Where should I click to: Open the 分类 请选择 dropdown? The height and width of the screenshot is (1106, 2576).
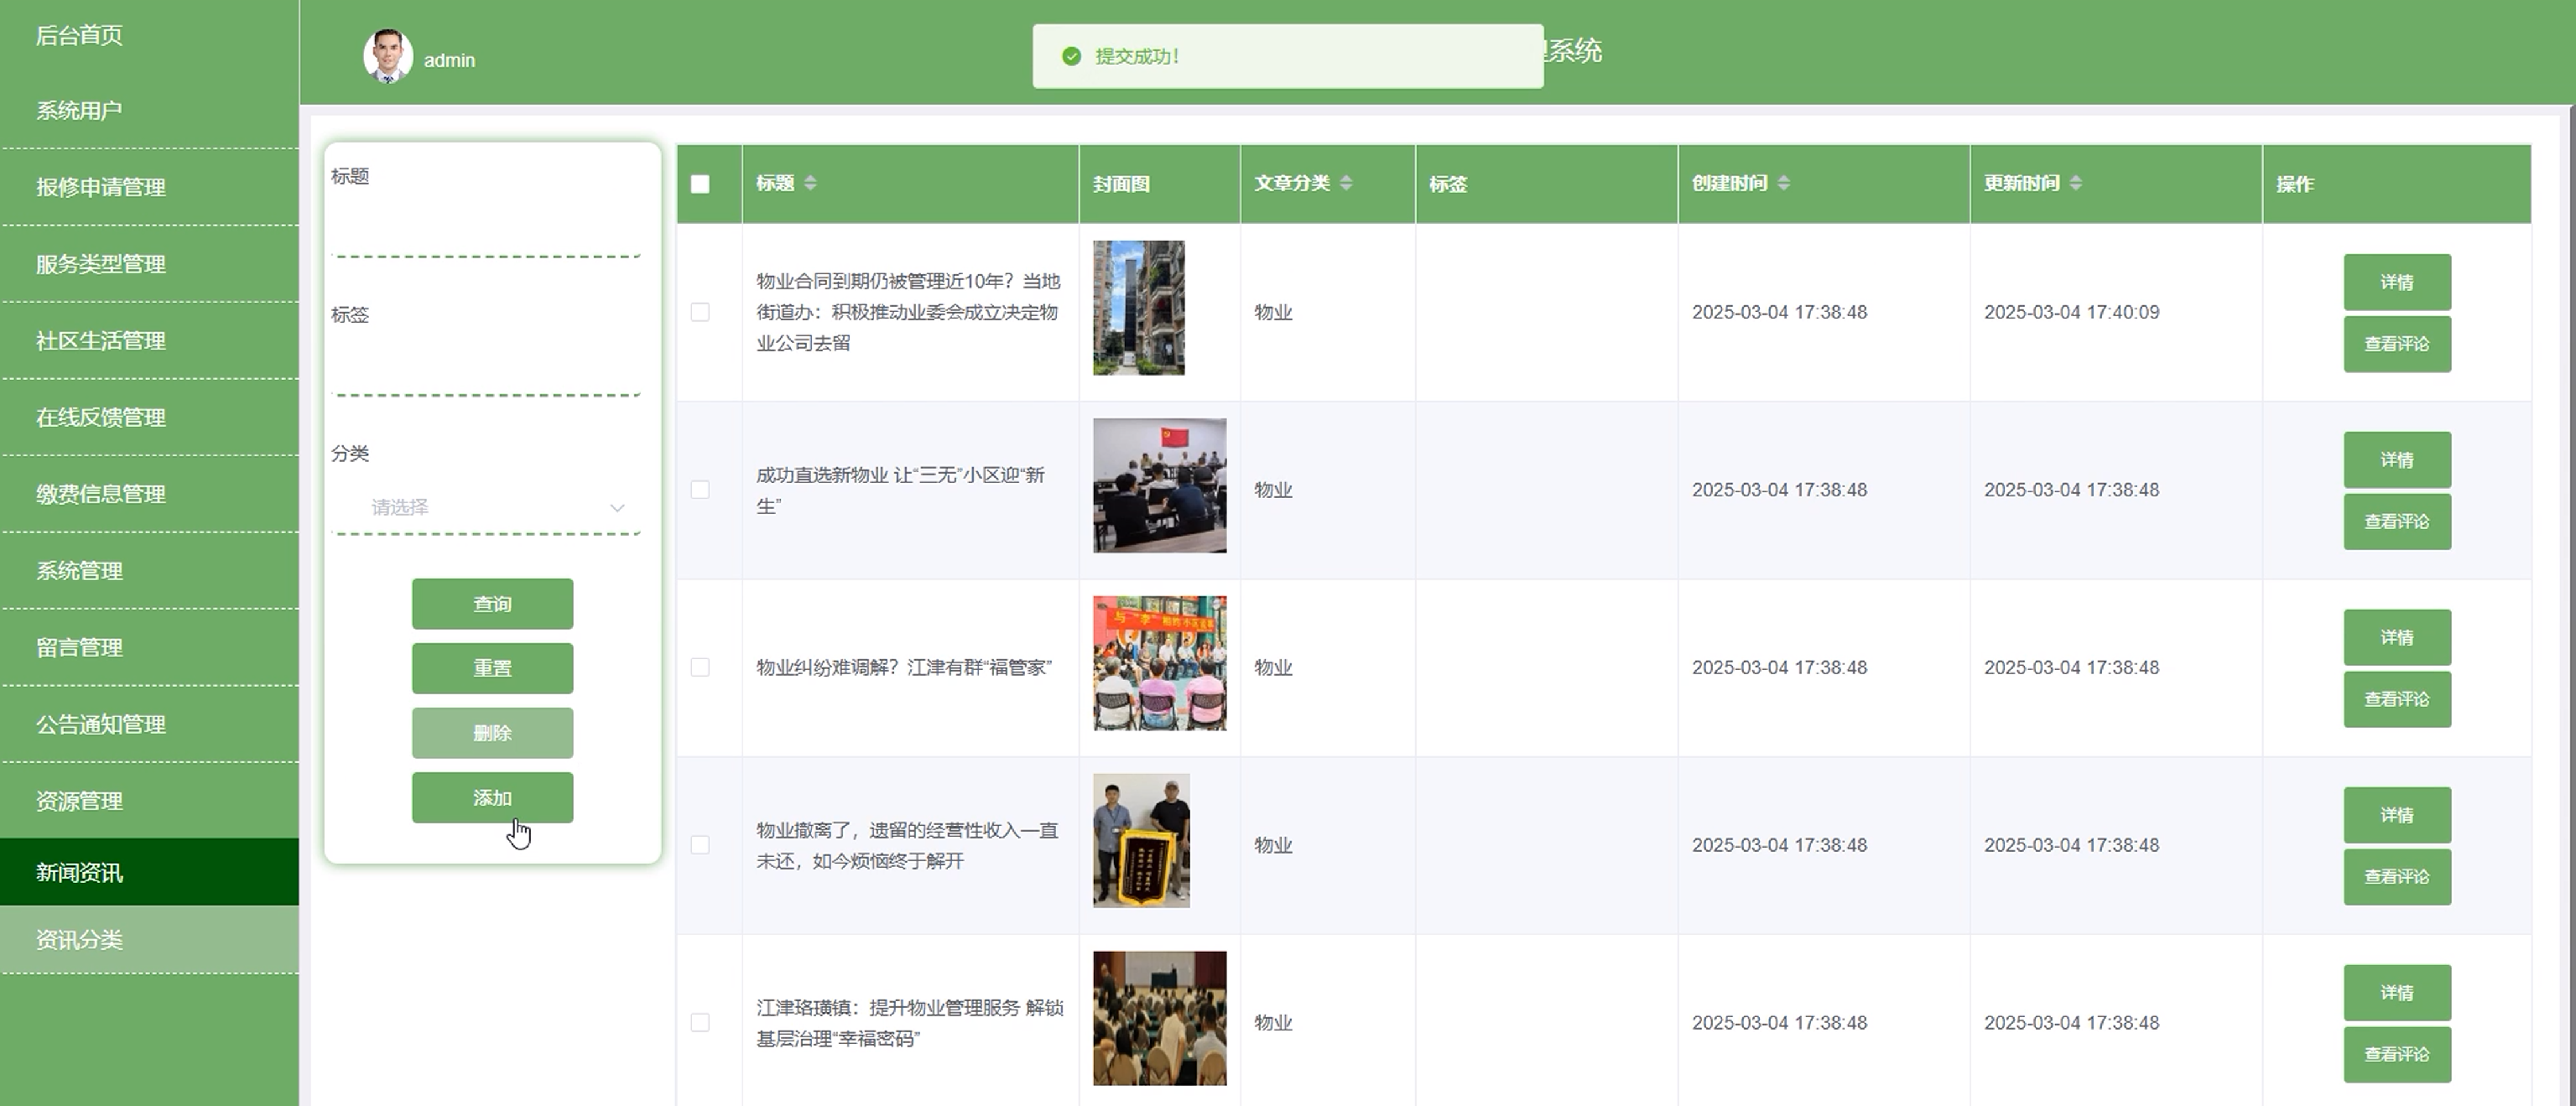tap(487, 508)
